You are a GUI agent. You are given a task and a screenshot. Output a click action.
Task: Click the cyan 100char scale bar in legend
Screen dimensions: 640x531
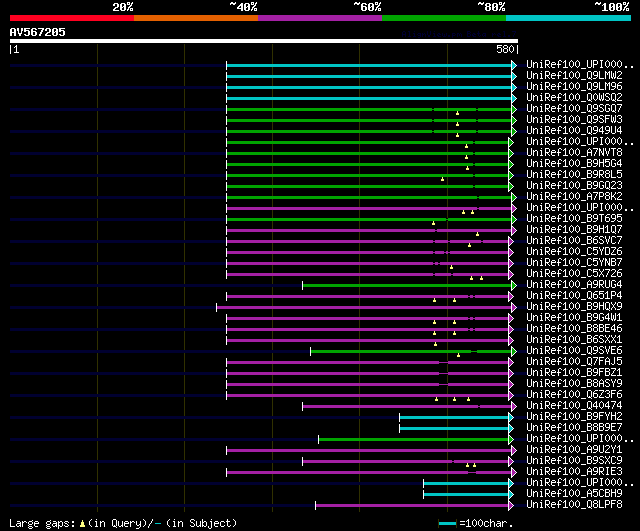click(447, 524)
